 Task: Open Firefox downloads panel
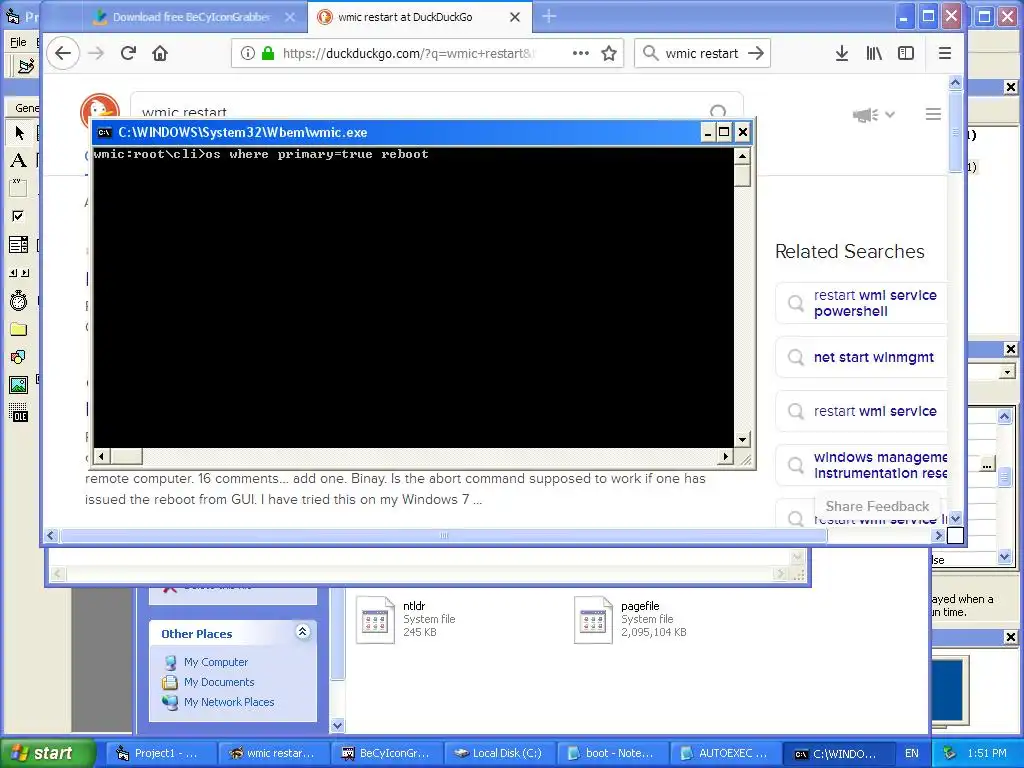(x=842, y=53)
